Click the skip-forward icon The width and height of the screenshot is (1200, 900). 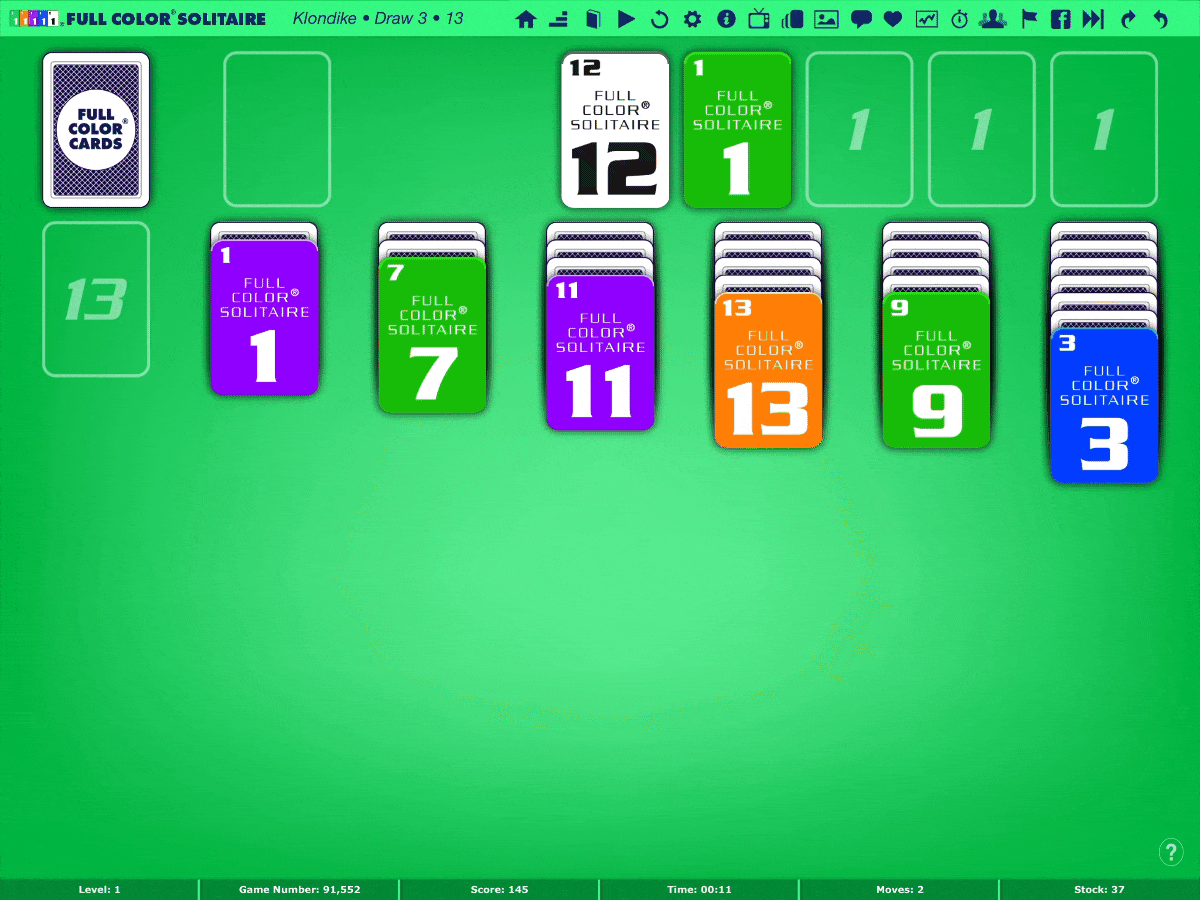tap(1094, 19)
